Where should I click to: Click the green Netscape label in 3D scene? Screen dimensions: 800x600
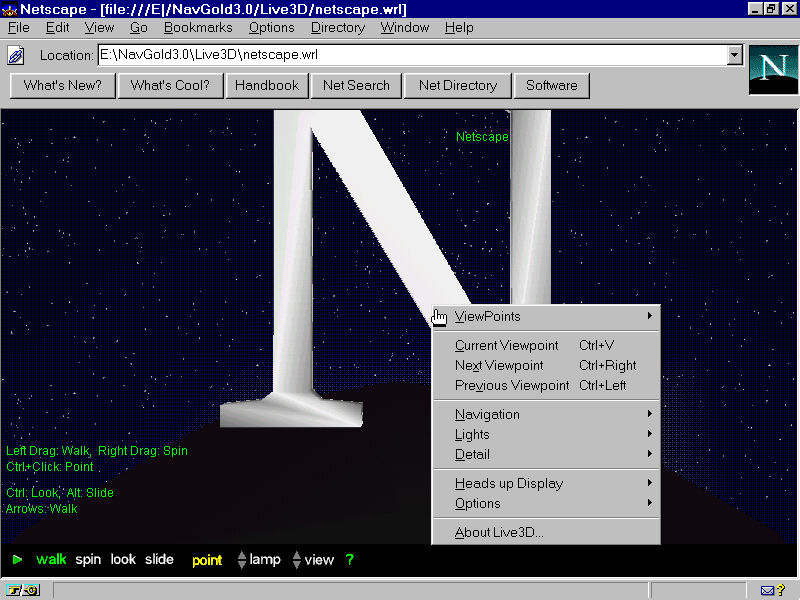click(x=482, y=137)
